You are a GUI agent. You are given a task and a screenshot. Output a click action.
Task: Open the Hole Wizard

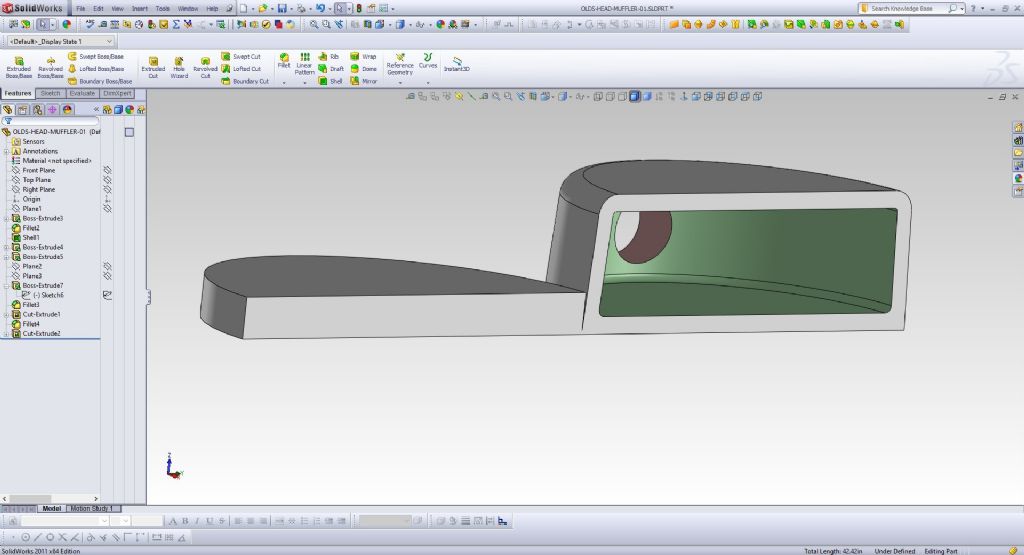179,67
